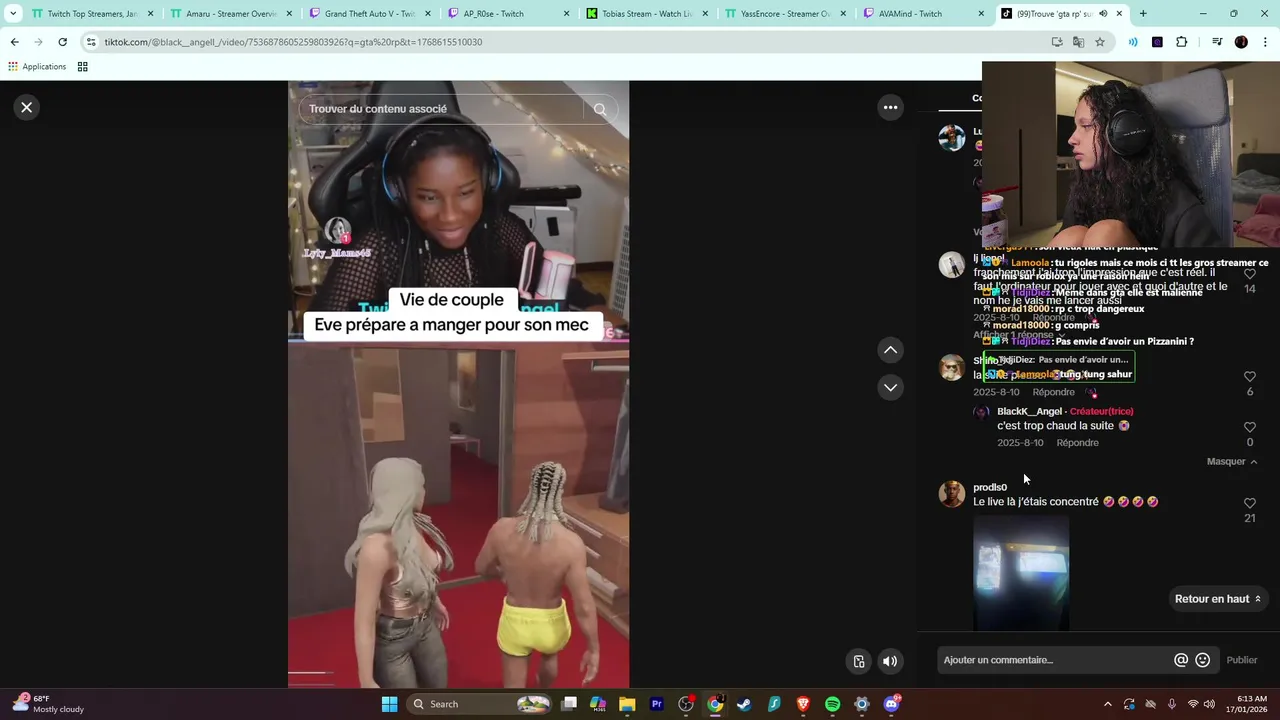Bookmark this page with star icon
The image size is (1280, 720).
click(x=1100, y=42)
